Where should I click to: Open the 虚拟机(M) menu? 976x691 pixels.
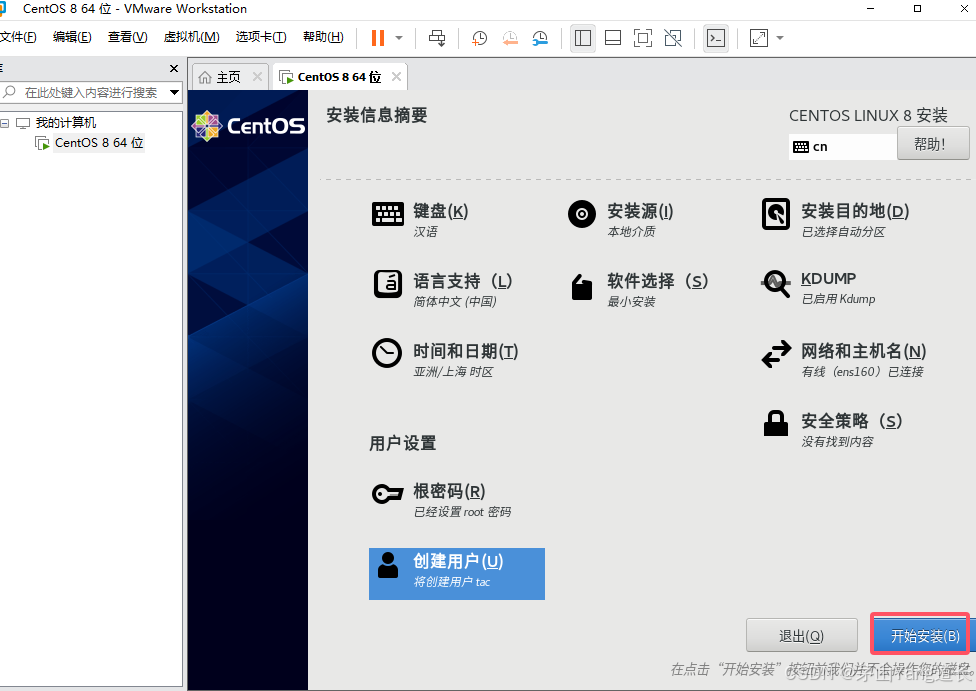pyautogui.click(x=191, y=37)
